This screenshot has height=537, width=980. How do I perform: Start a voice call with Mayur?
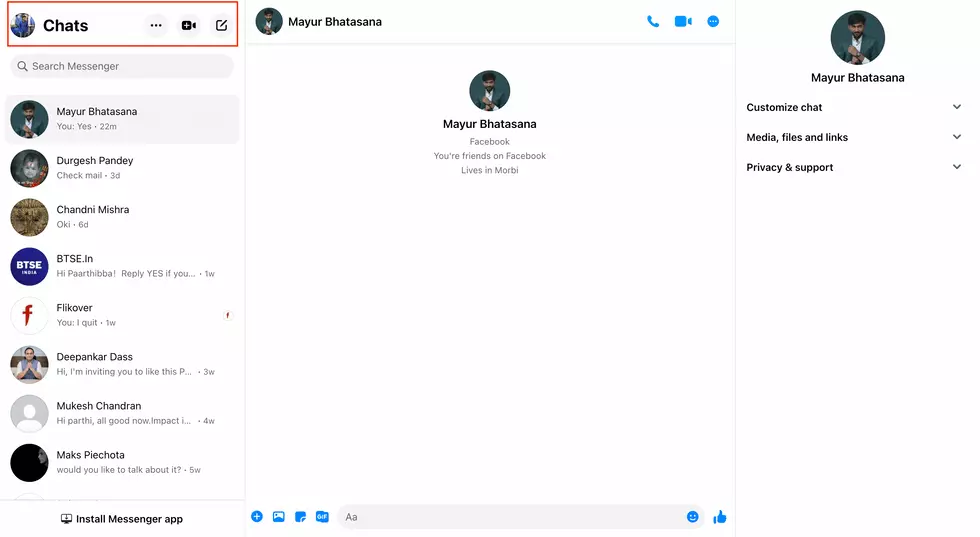[x=653, y=21]
